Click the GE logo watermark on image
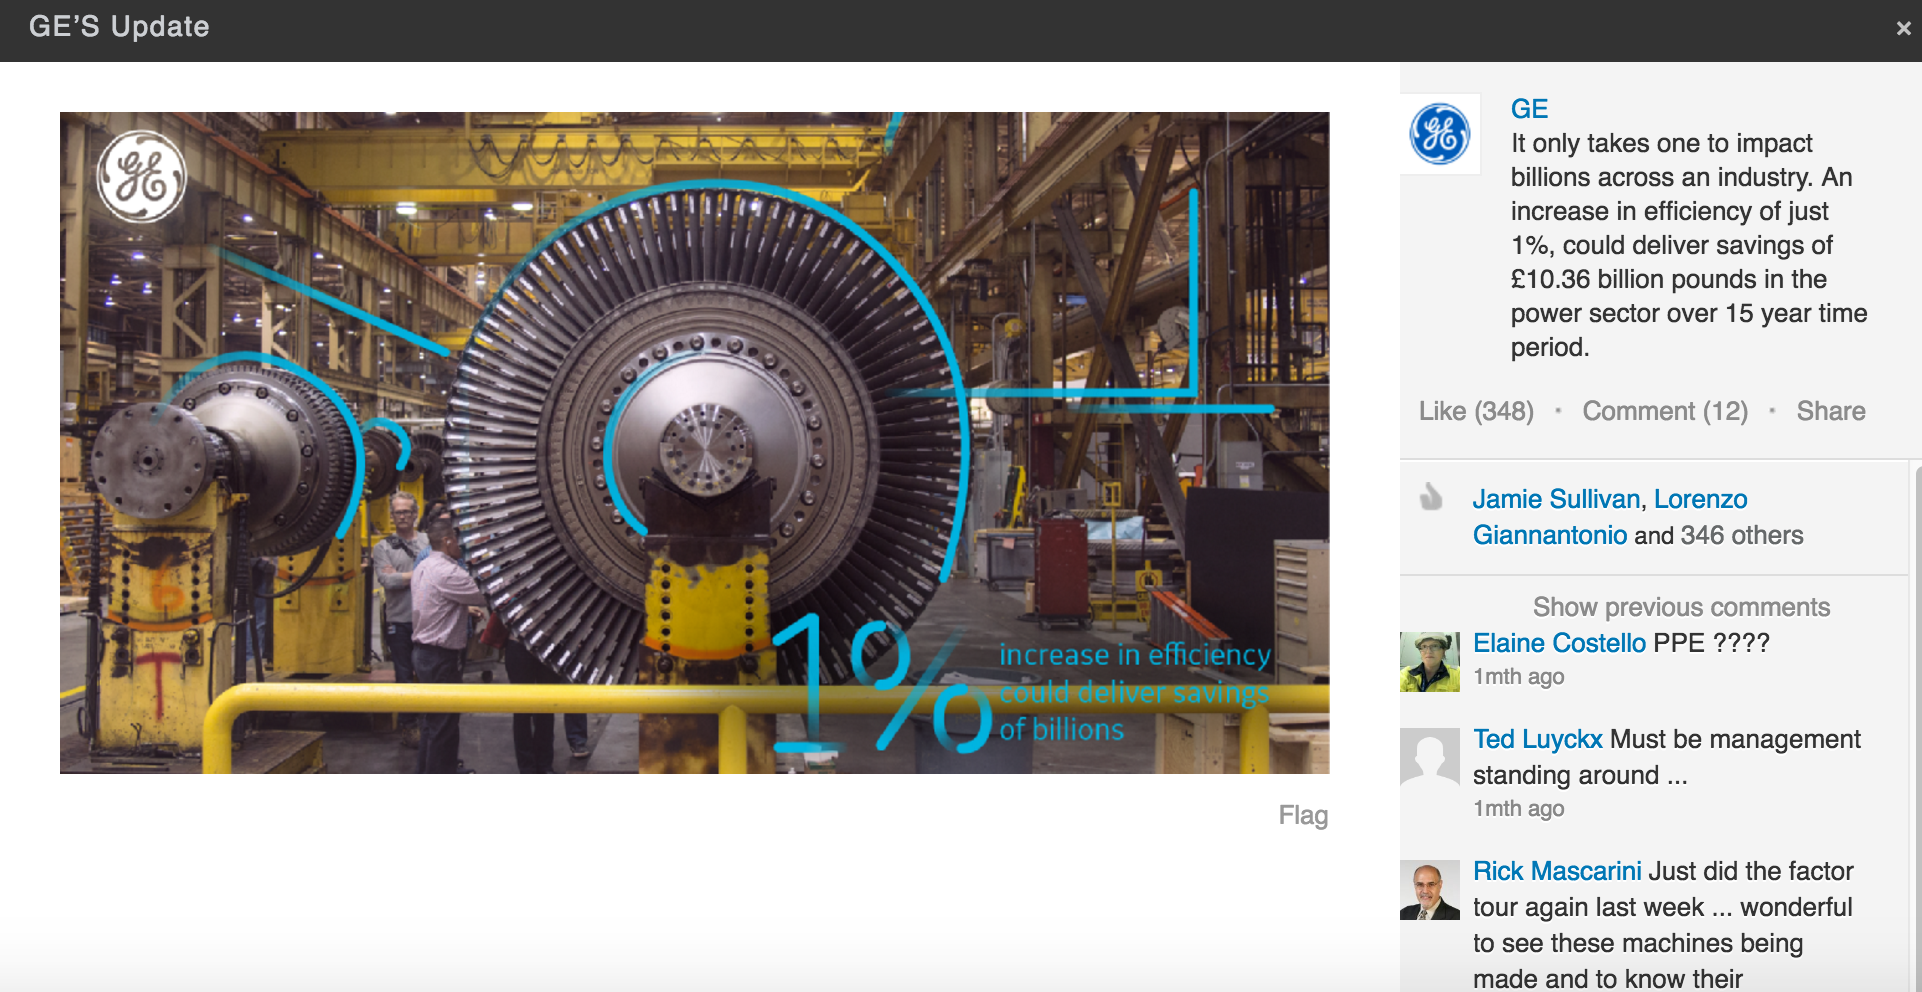 tap(142, 177)
